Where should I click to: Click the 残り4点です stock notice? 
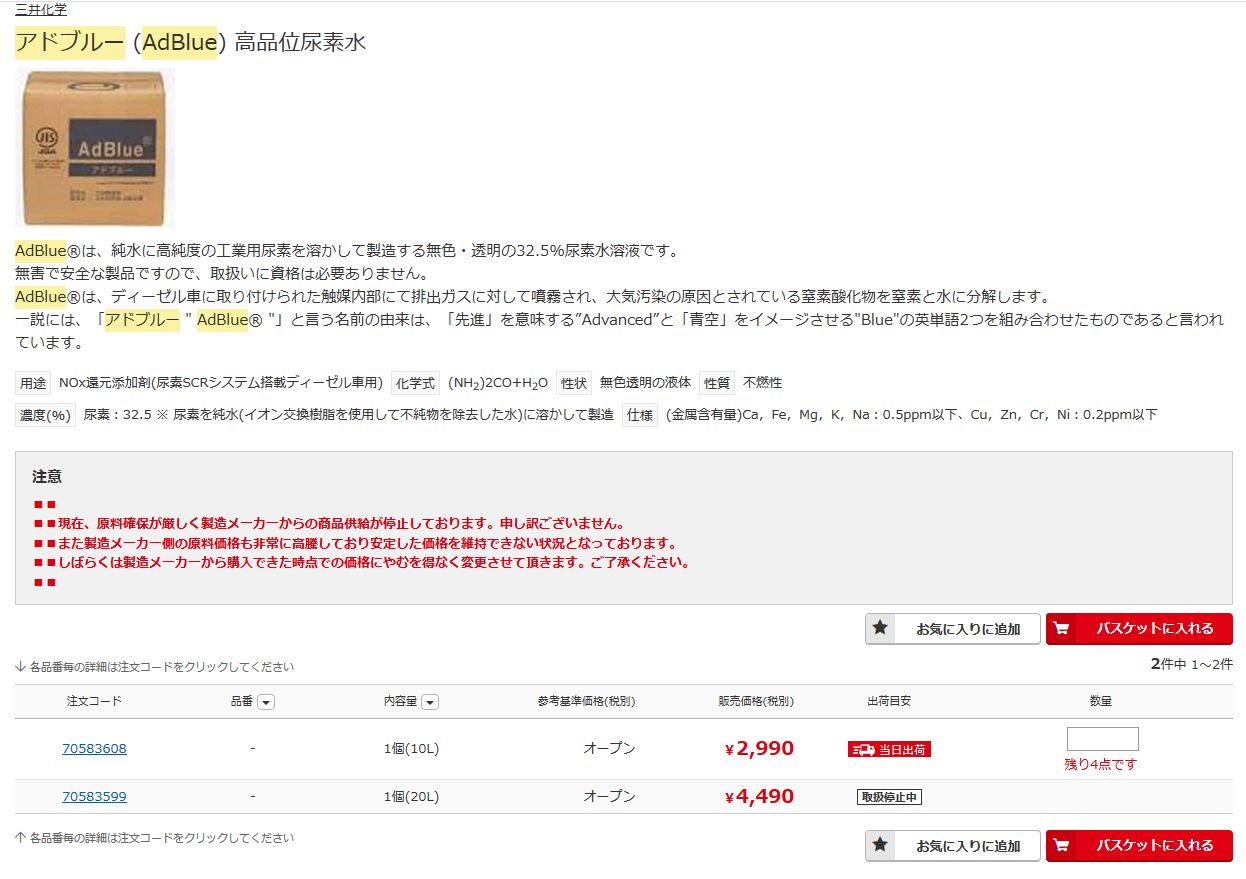1101,764
